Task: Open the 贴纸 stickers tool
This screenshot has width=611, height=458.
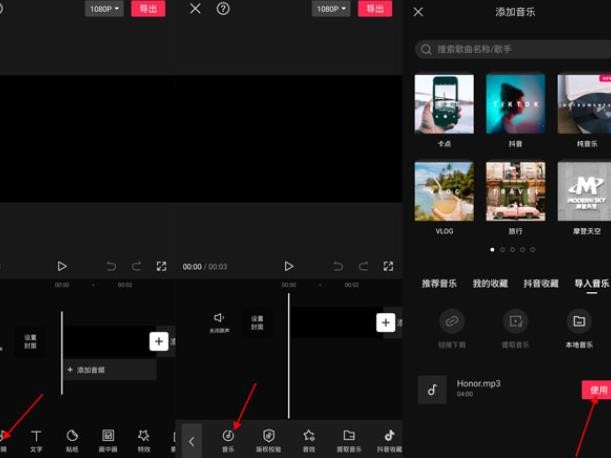Action: pyautogui.click(x=72, y=440)
